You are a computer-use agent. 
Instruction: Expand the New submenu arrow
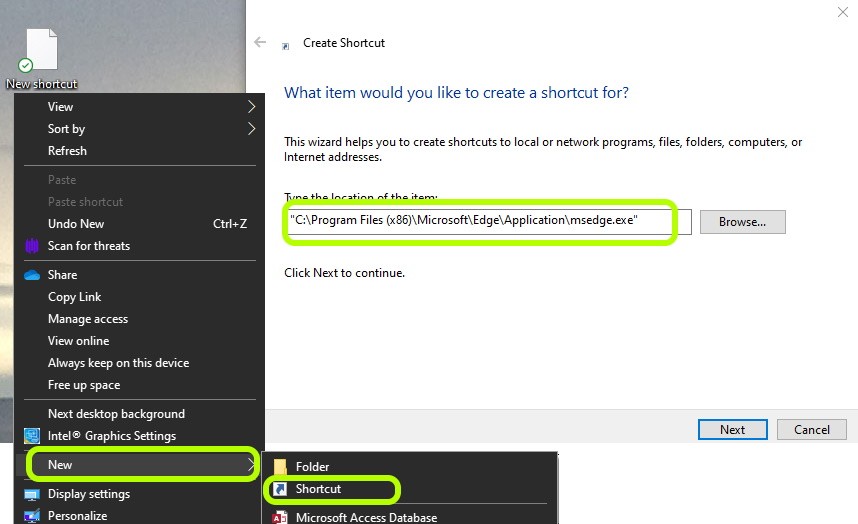pyautogui.click(x=250, y=465)
